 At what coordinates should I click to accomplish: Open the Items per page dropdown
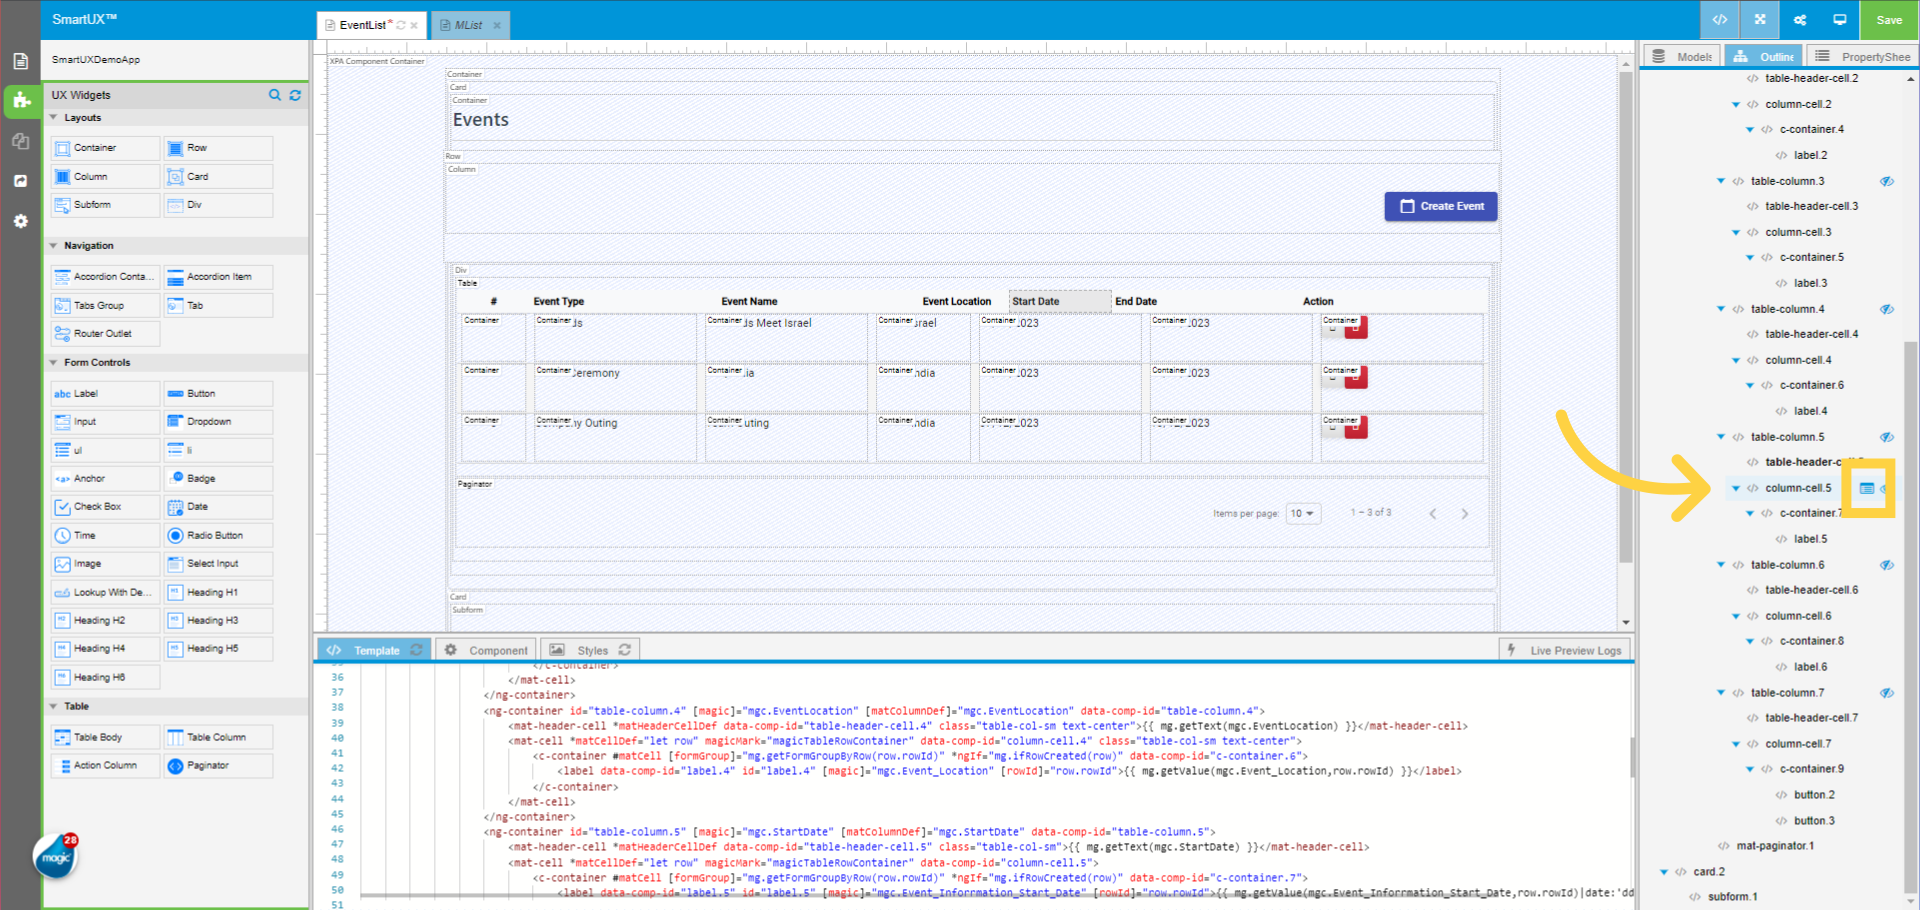(x=1303, y=513)
